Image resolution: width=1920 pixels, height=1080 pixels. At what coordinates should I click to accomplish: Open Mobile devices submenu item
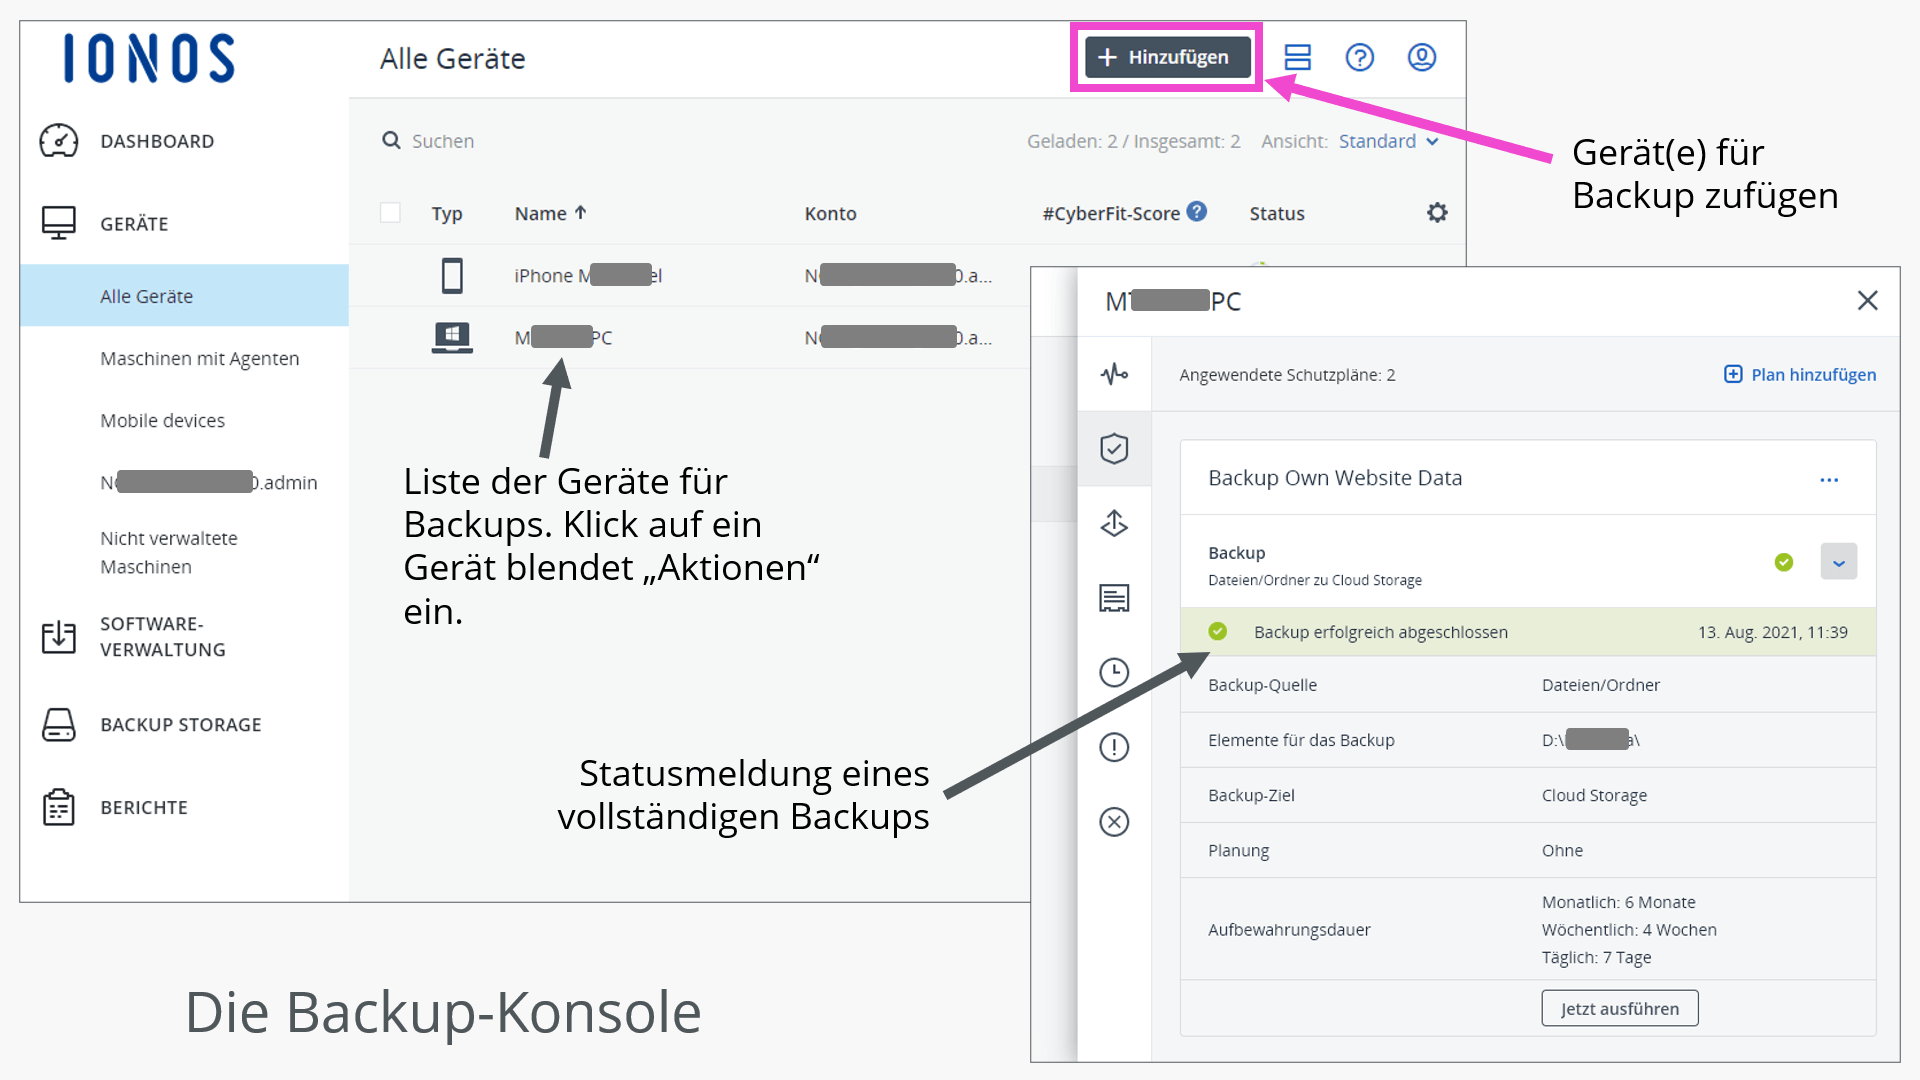[162, 420]
